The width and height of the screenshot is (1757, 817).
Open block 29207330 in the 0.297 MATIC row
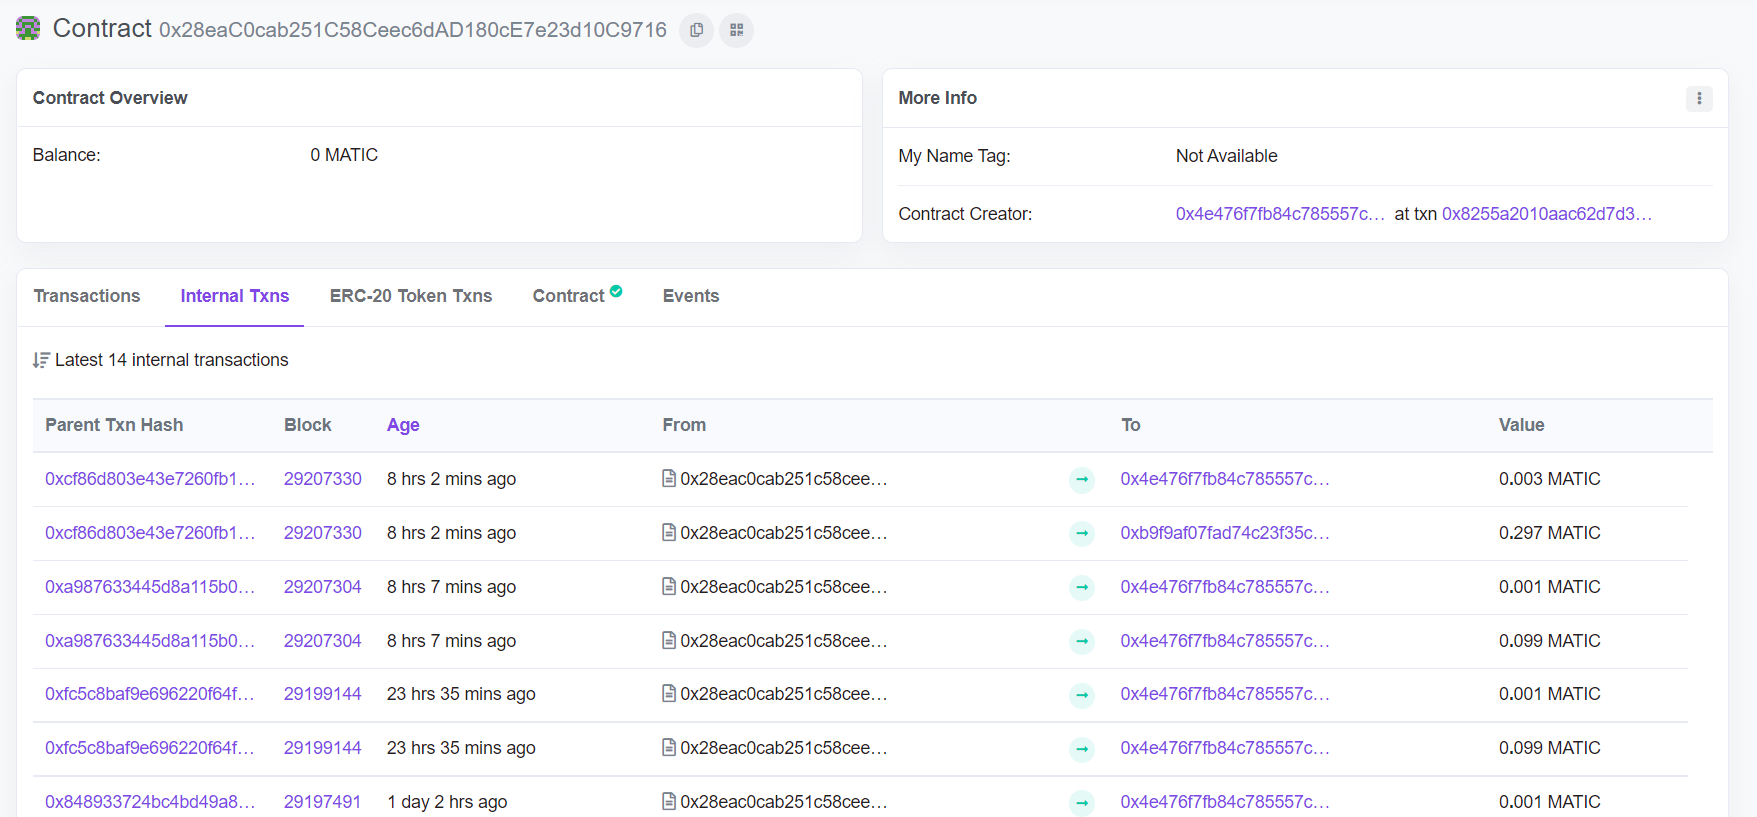323,533
